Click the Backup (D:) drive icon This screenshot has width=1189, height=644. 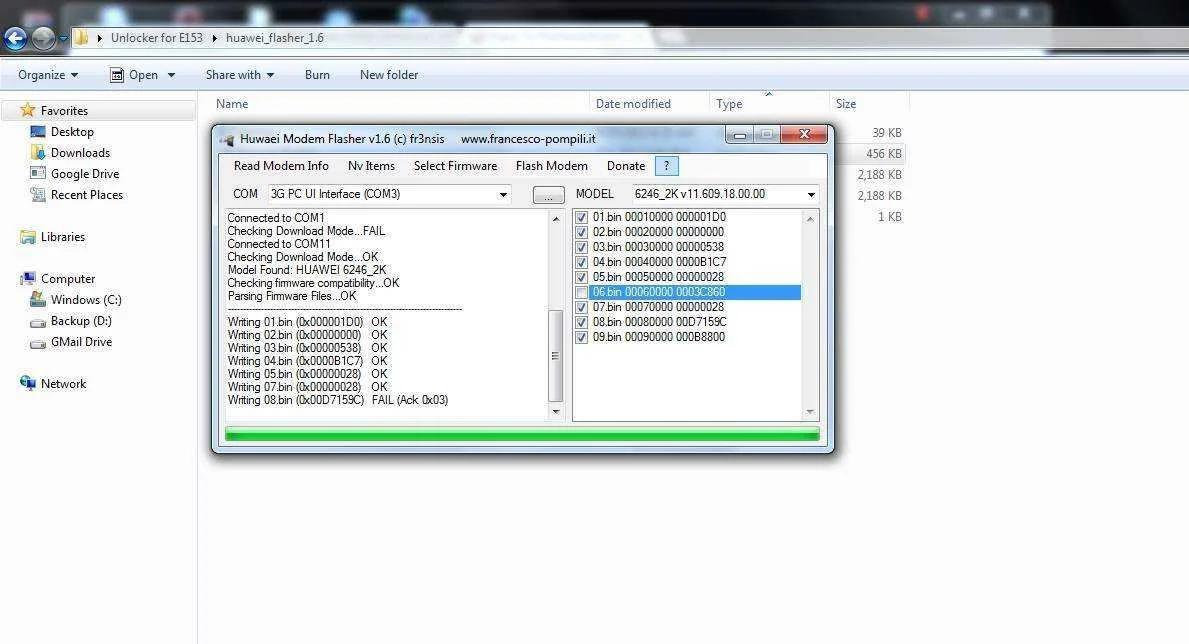pyautogui.click(x=37, y=322)
